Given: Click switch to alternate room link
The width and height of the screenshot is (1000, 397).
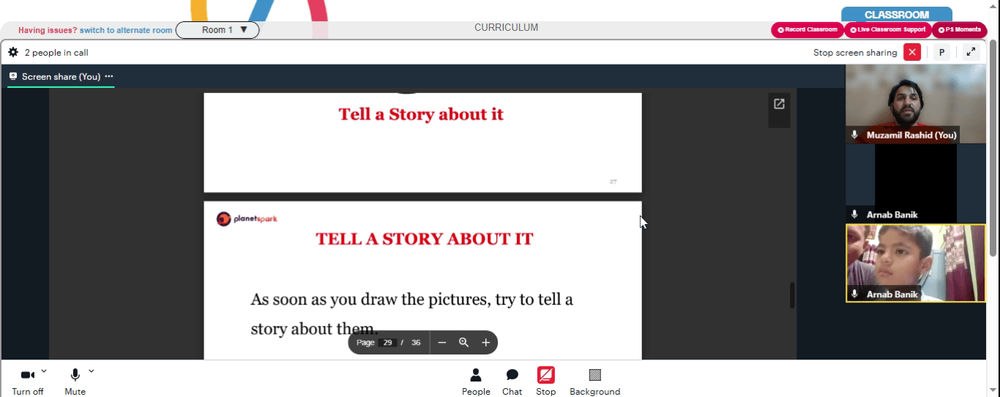Looking at the screenshot, I should click(126, 30).
